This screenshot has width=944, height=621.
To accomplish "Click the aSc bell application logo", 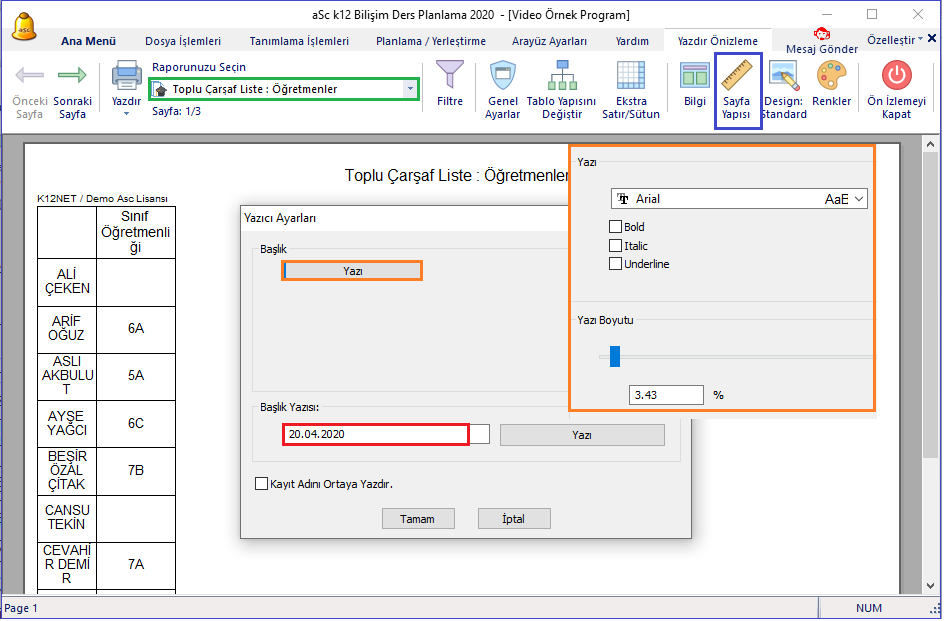I will coord(24,27).
